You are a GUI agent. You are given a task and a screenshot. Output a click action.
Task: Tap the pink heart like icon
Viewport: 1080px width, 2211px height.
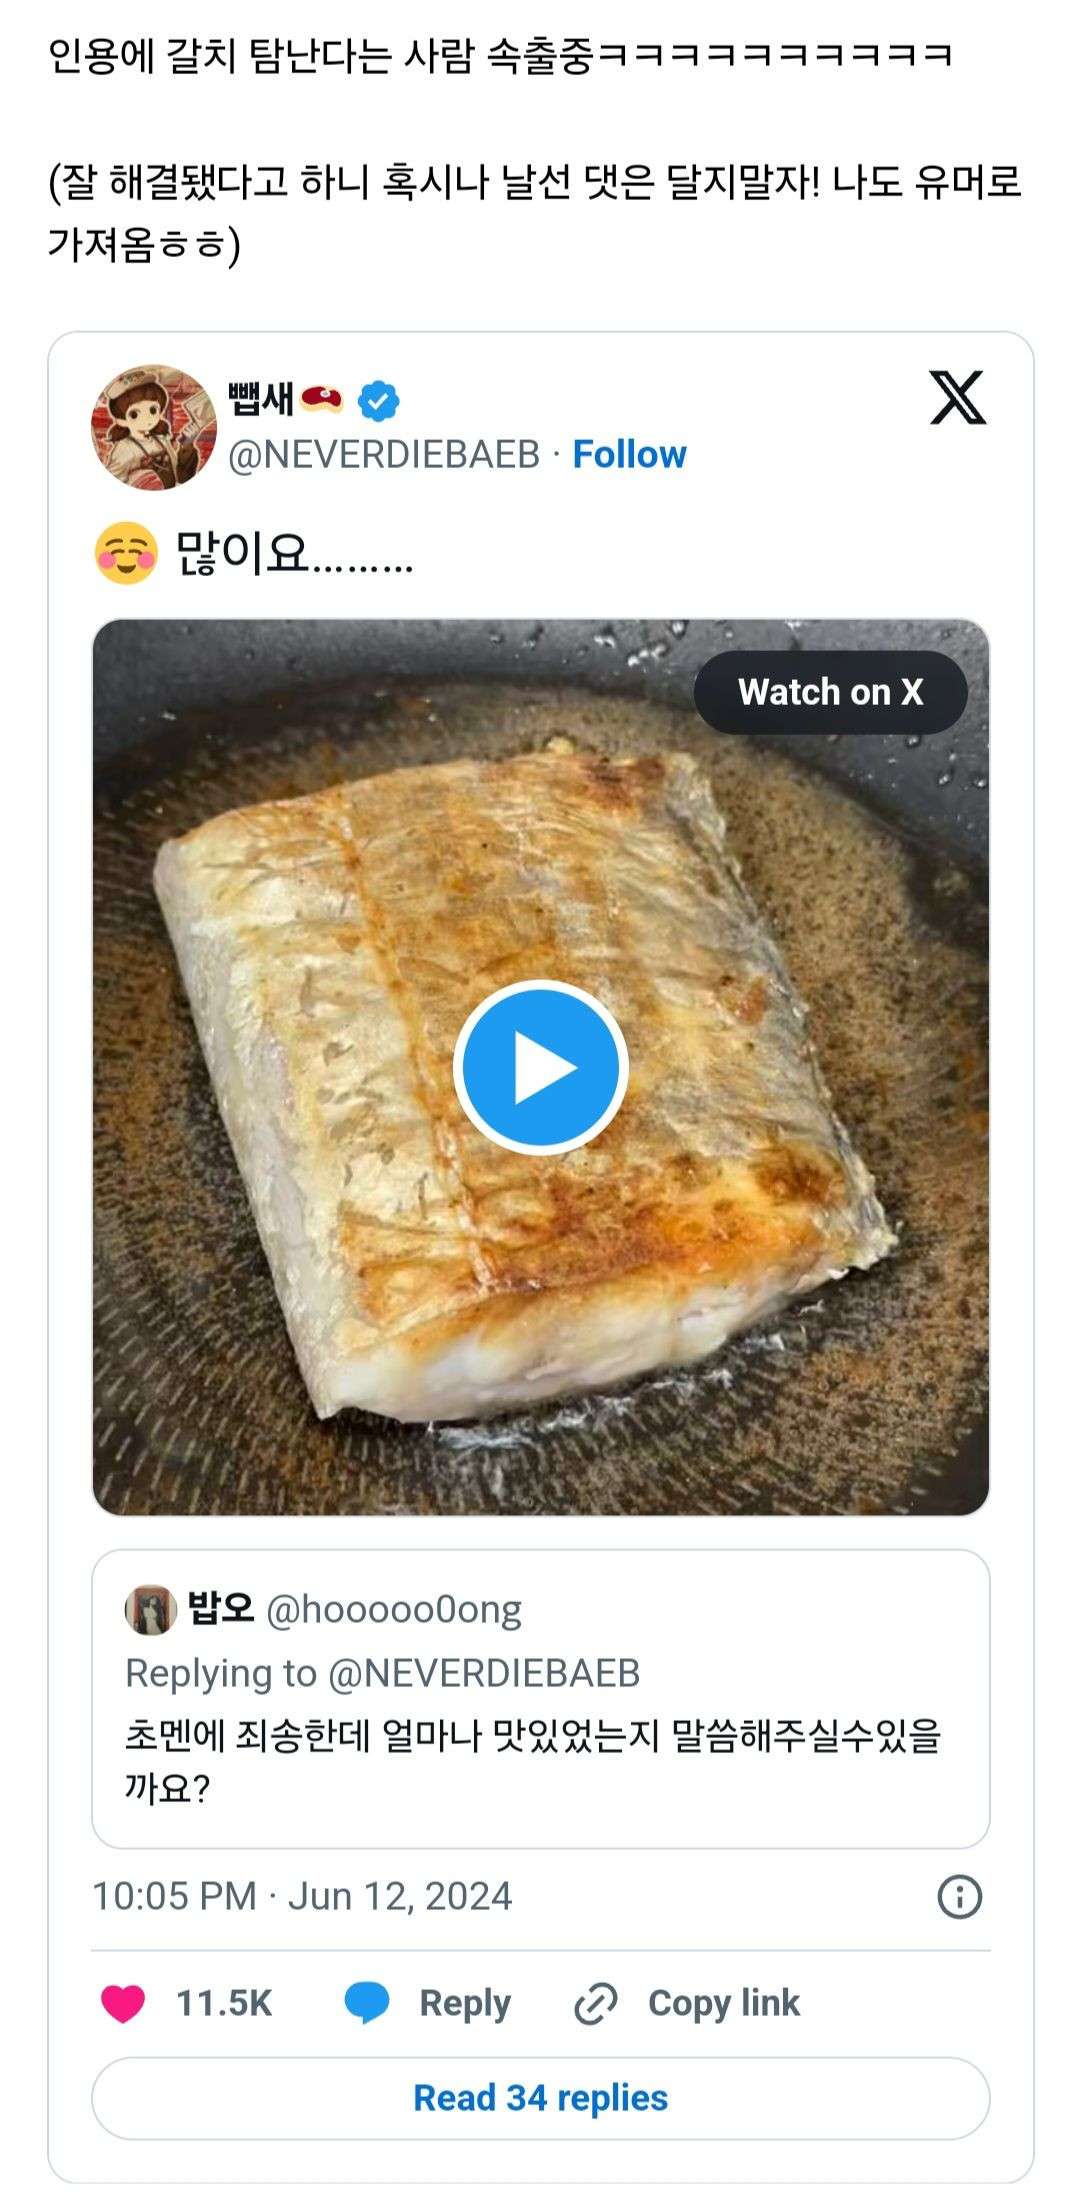[x=123, y=2004]
